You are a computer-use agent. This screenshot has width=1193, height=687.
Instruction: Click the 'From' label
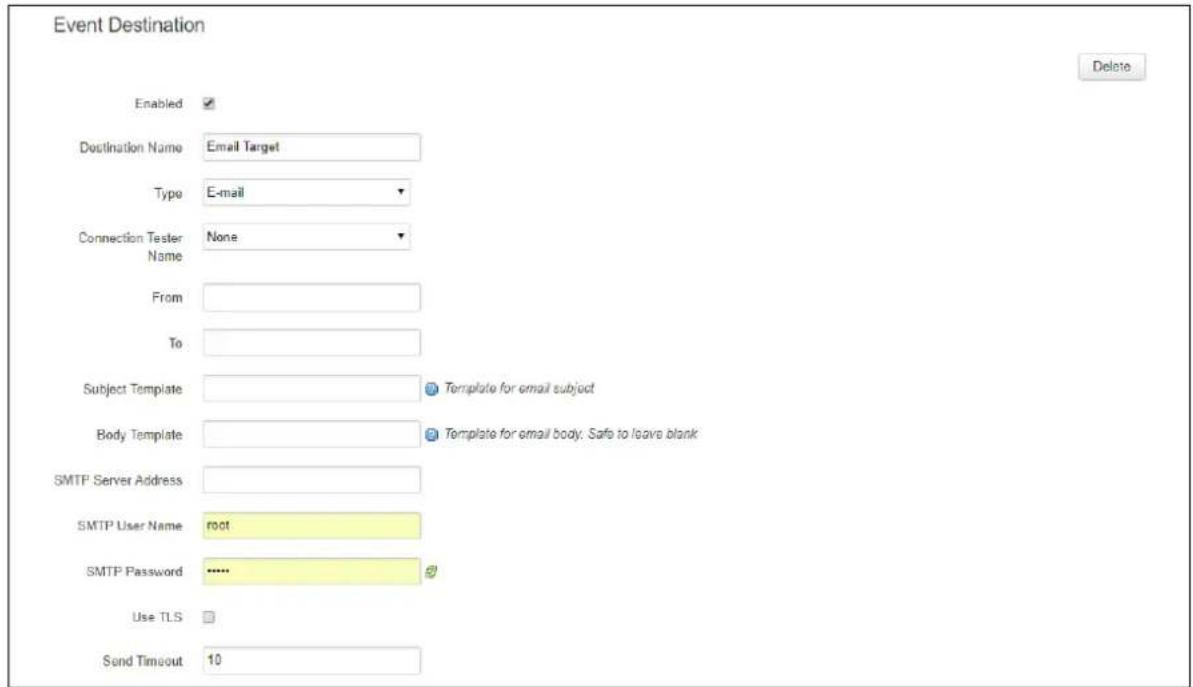[x=167, y=297]
